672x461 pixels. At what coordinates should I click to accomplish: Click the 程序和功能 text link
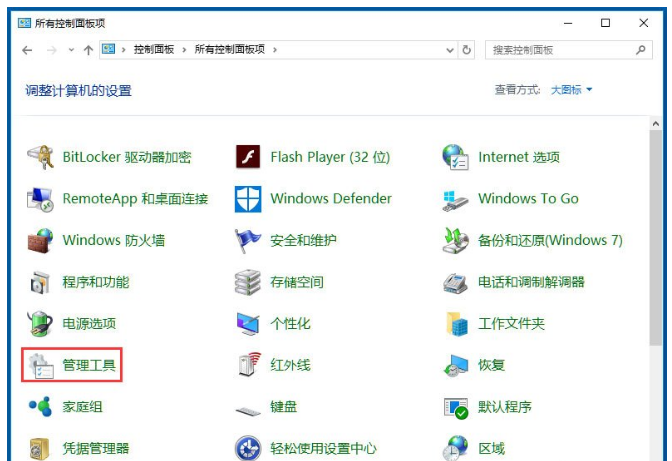click(96, 282)
